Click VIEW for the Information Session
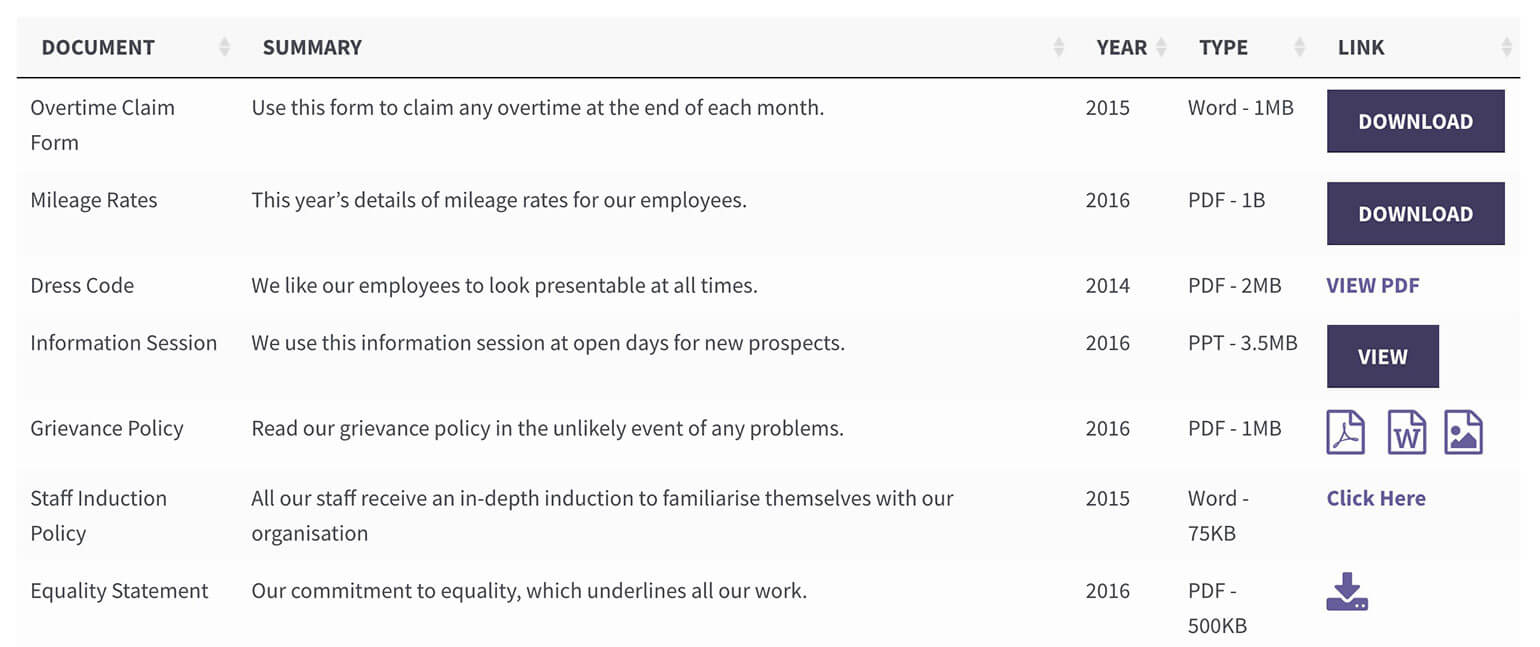This screenshot has height=647, width=1540. [1382, 356]
